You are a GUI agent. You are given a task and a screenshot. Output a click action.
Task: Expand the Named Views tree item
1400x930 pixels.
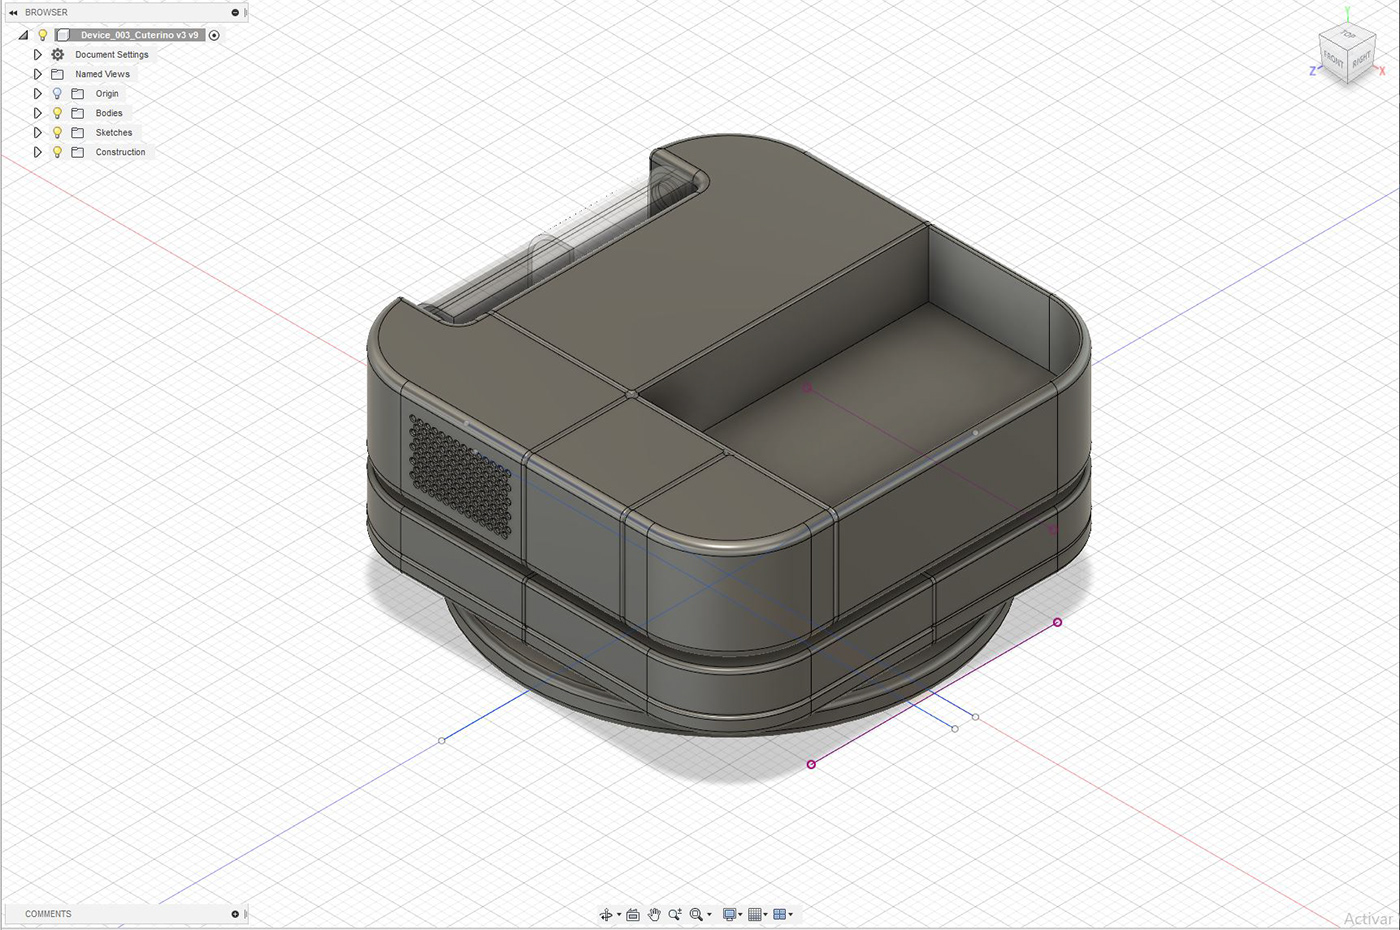(x=37, y=73)
